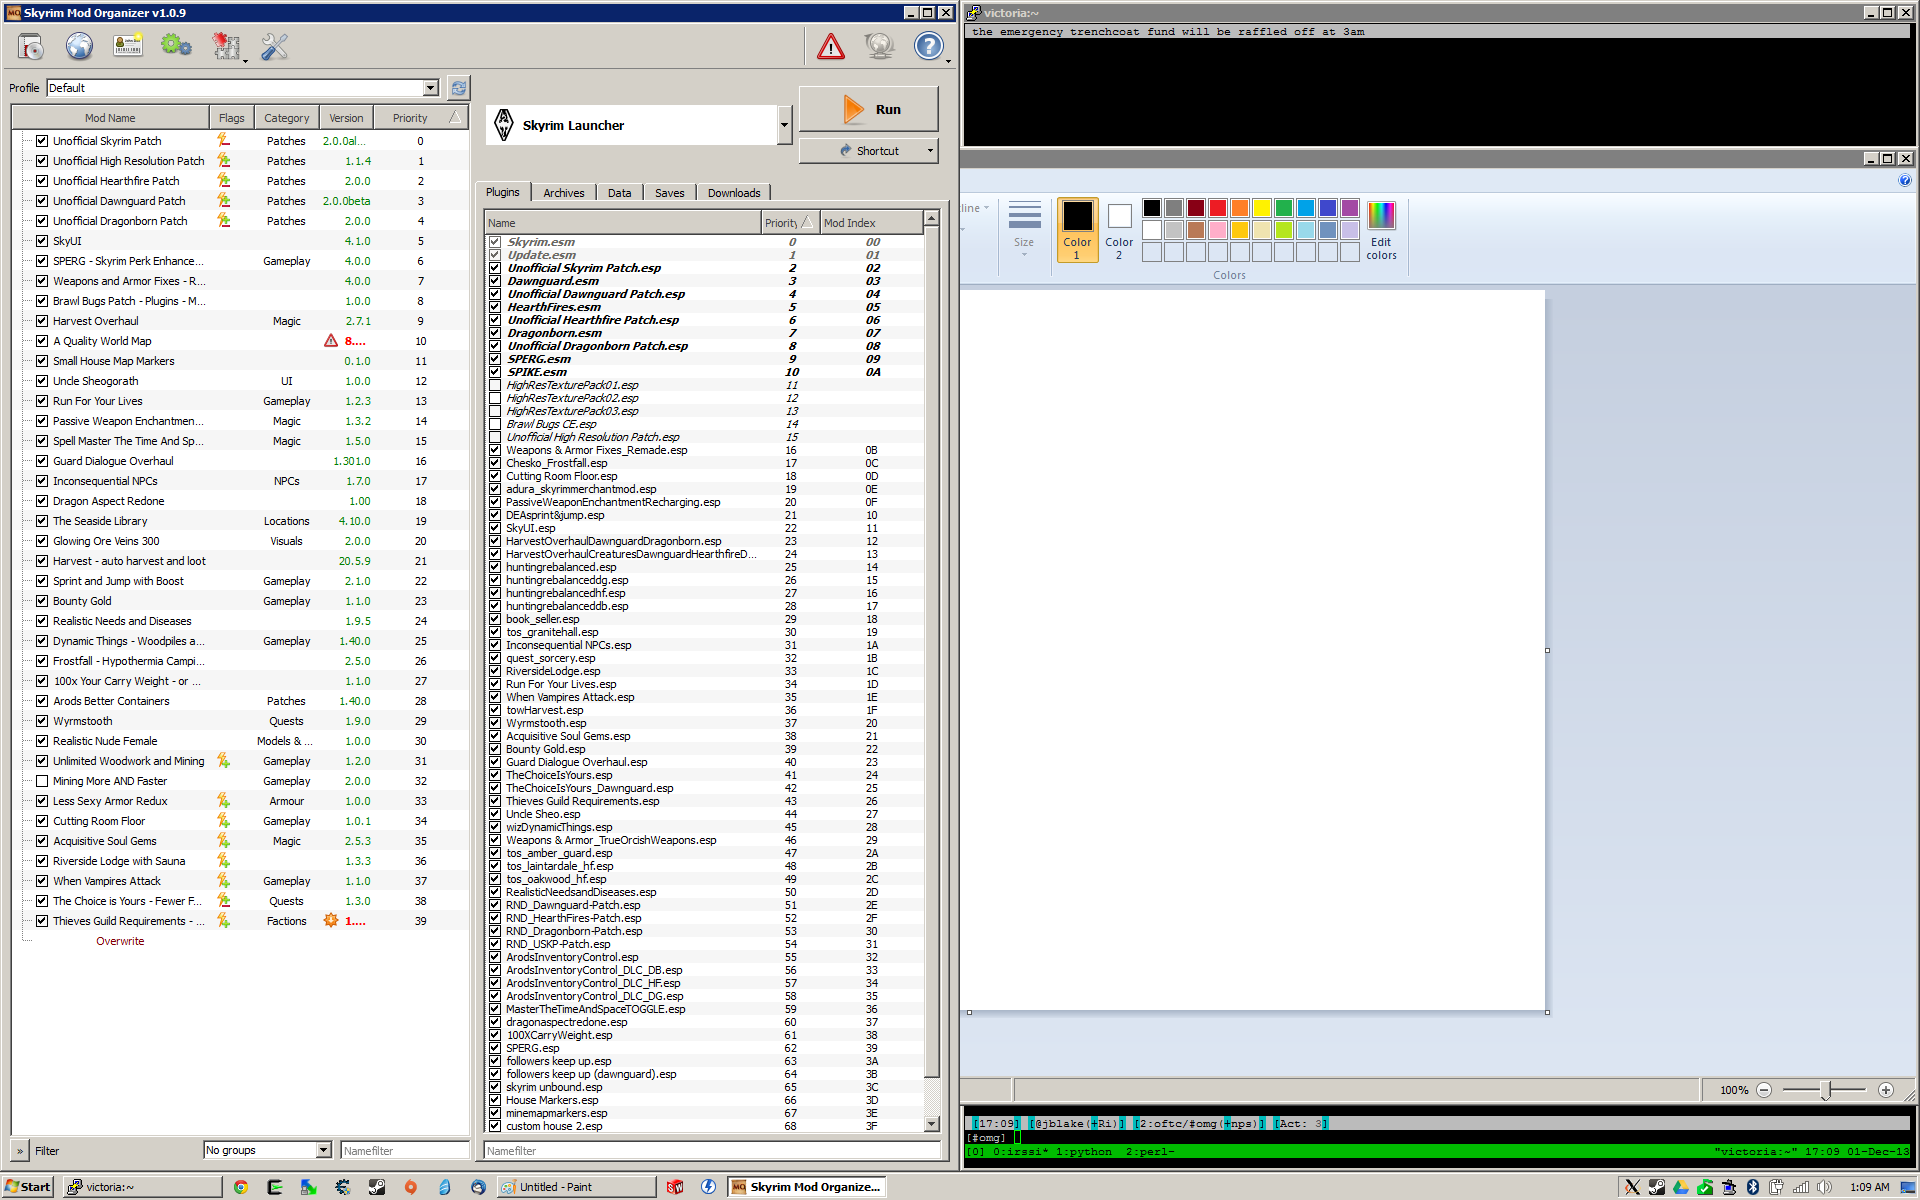Click the gray update globe icon
The width and height of the screenshot is (1920, 1200).
pyautogui.click(x=880, y=46)
